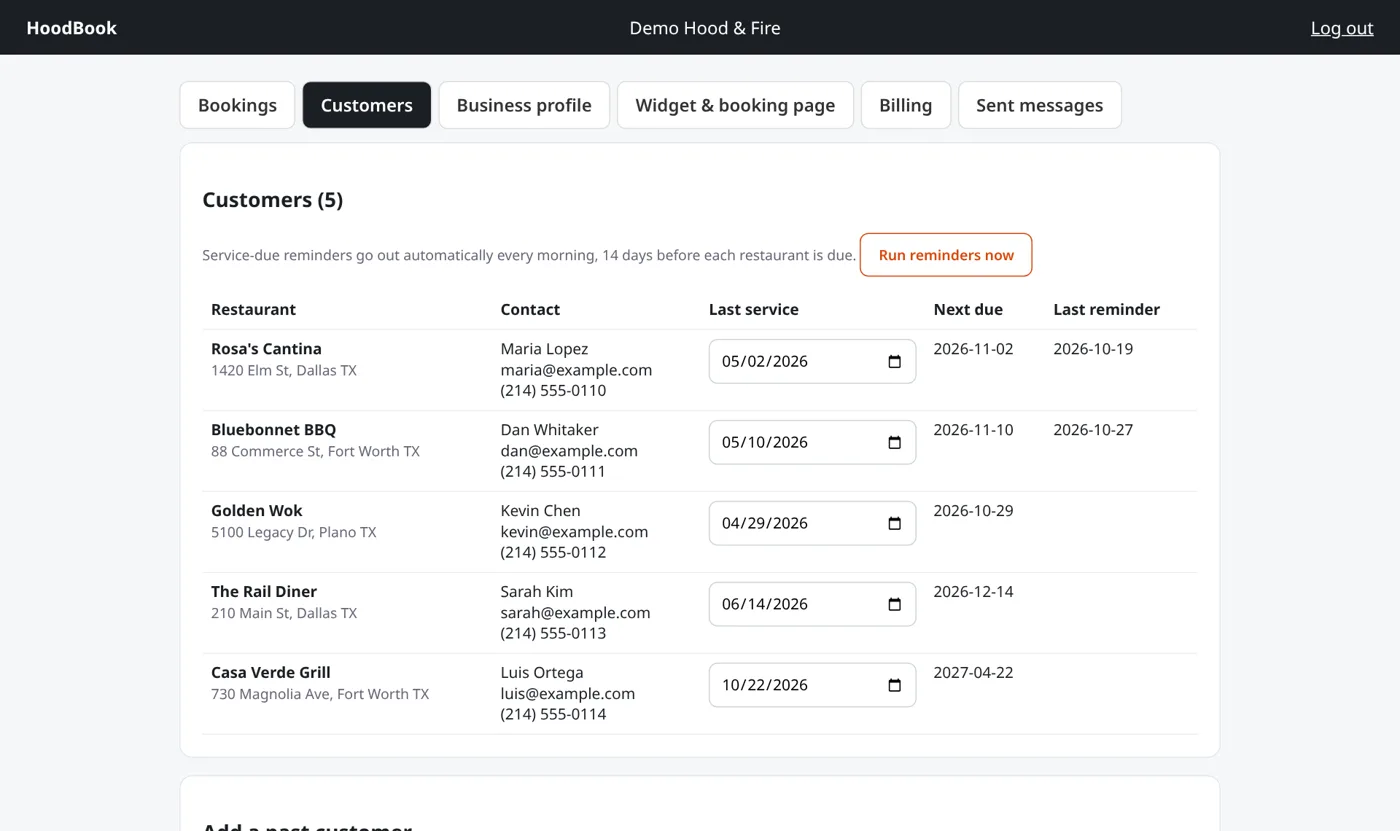Open calendar picker for Rosa's Cantina date
Screen dimensions: 1400x831
(x=894, y=361)
